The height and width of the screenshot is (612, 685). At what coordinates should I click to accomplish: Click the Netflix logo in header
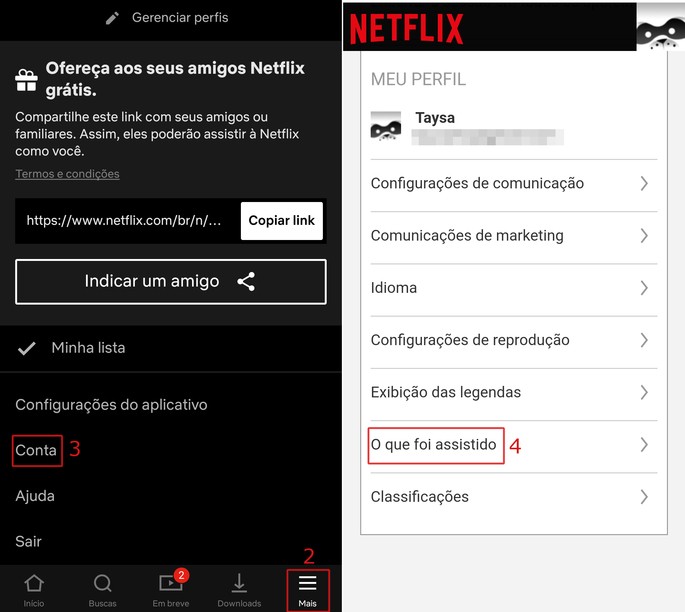pyautogui.click(x=406, y=29)
